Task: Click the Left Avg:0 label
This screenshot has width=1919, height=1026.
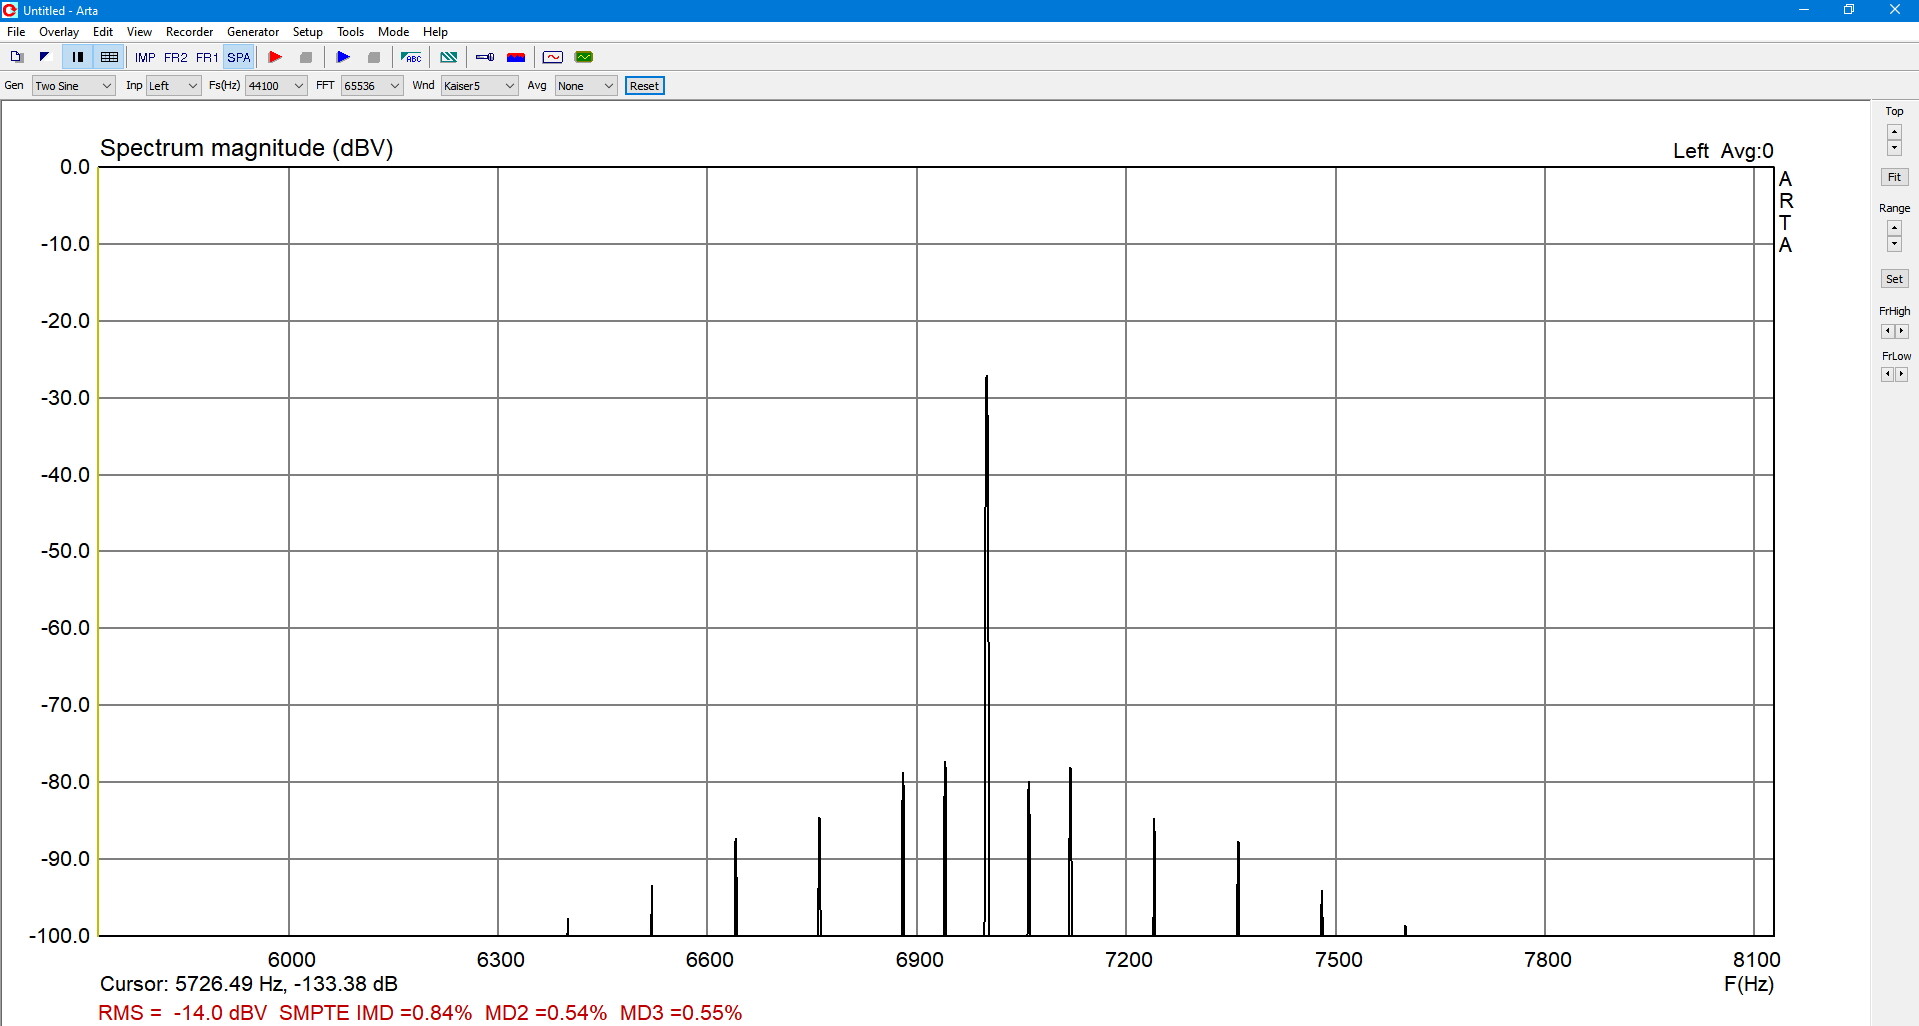Action: (1723, 151)
